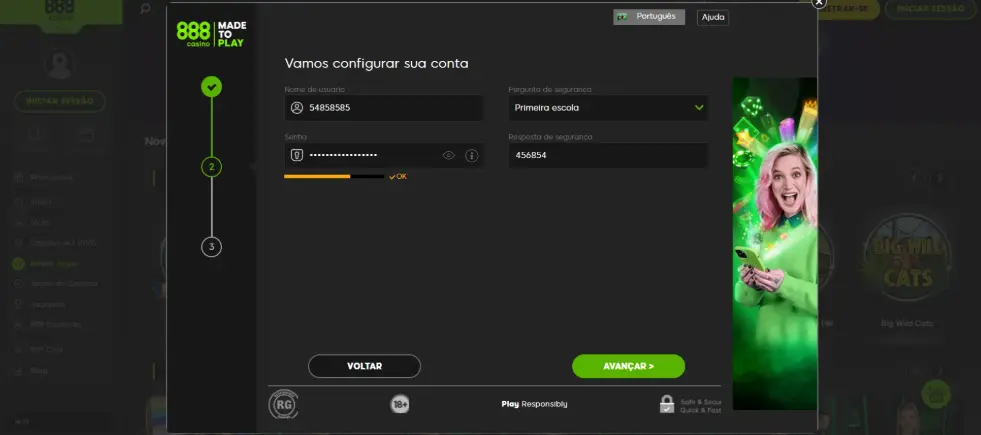Click the highlighted green sidebar menu item
The image size is (981, 435).
[x=54, y=264]
